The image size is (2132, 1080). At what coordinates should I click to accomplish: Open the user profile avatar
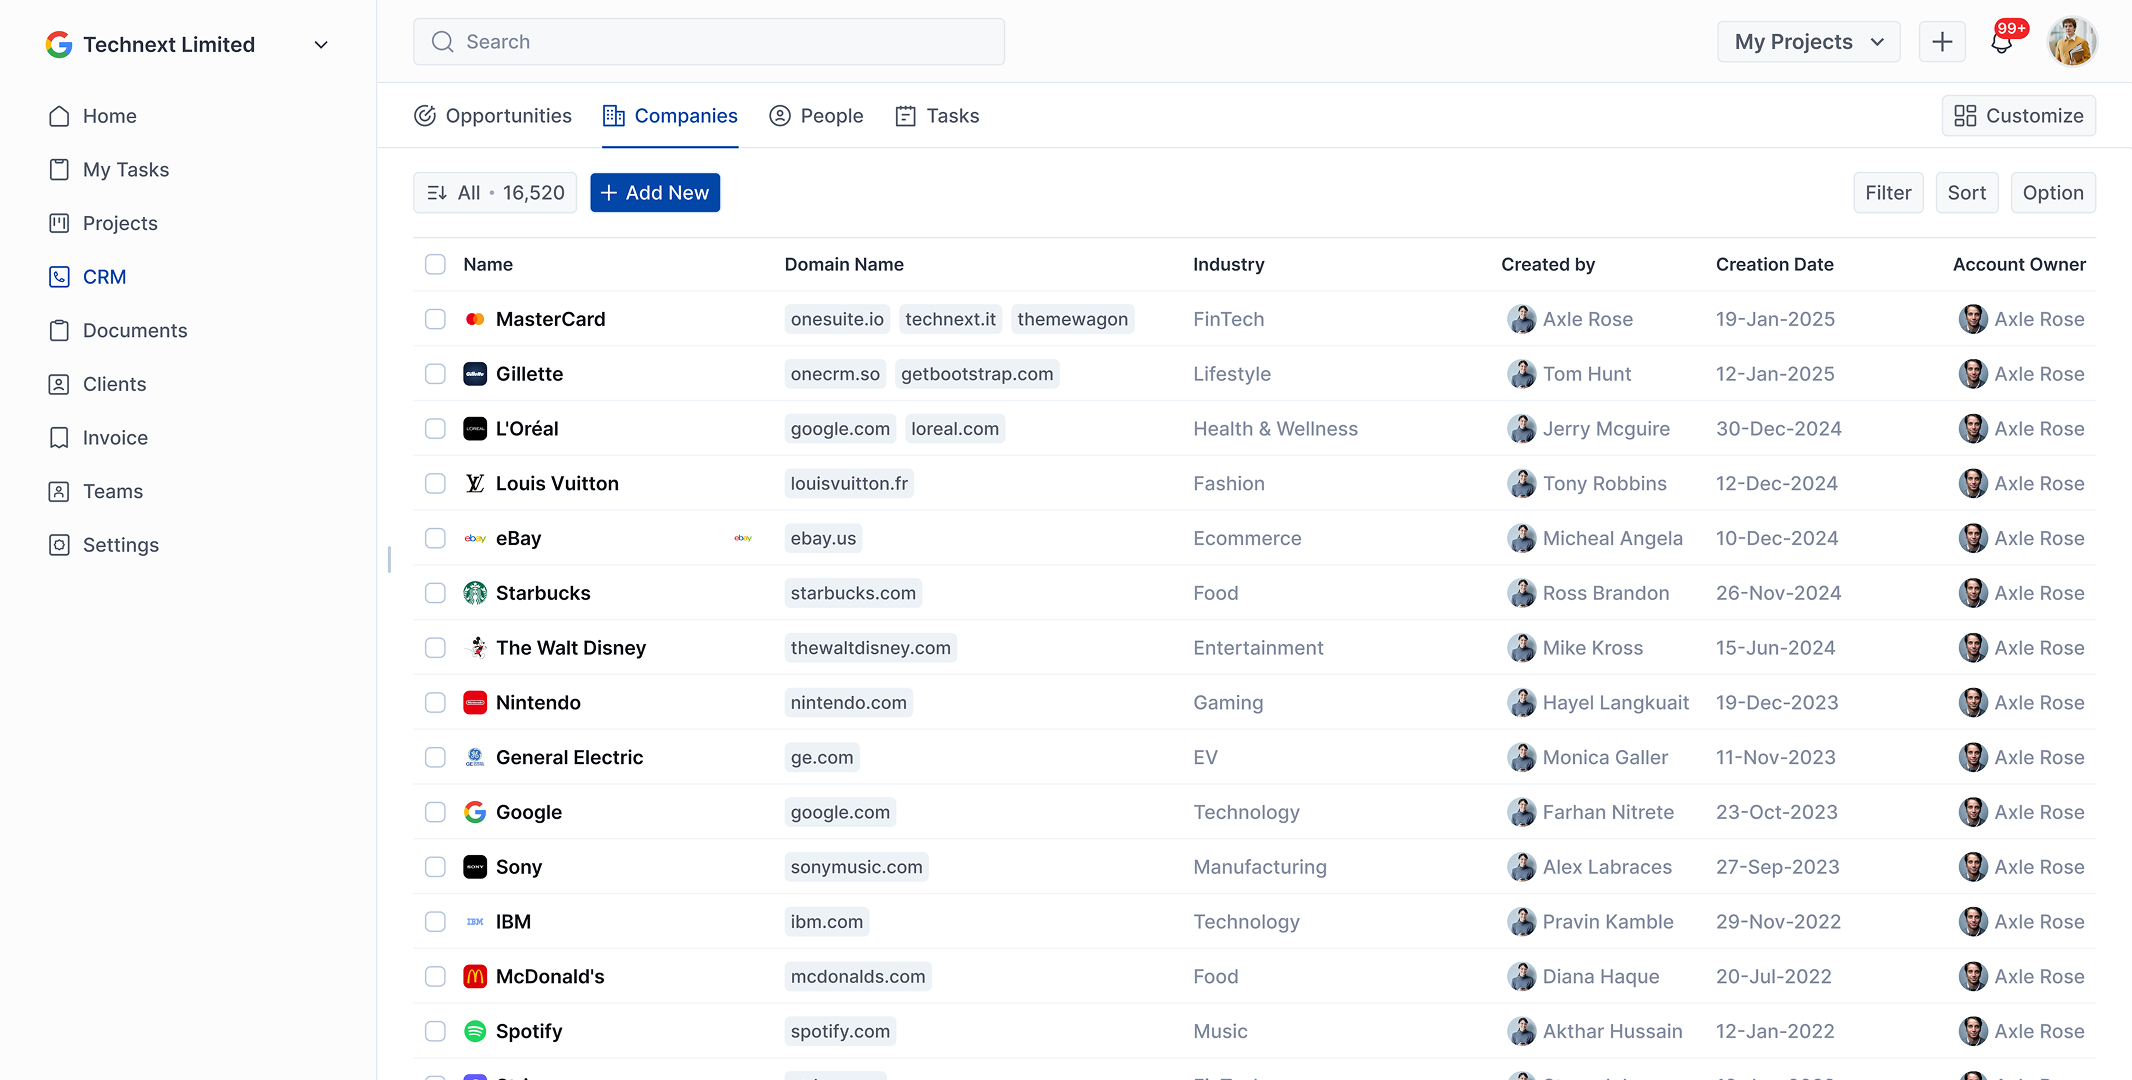[x=2072, y=42]
